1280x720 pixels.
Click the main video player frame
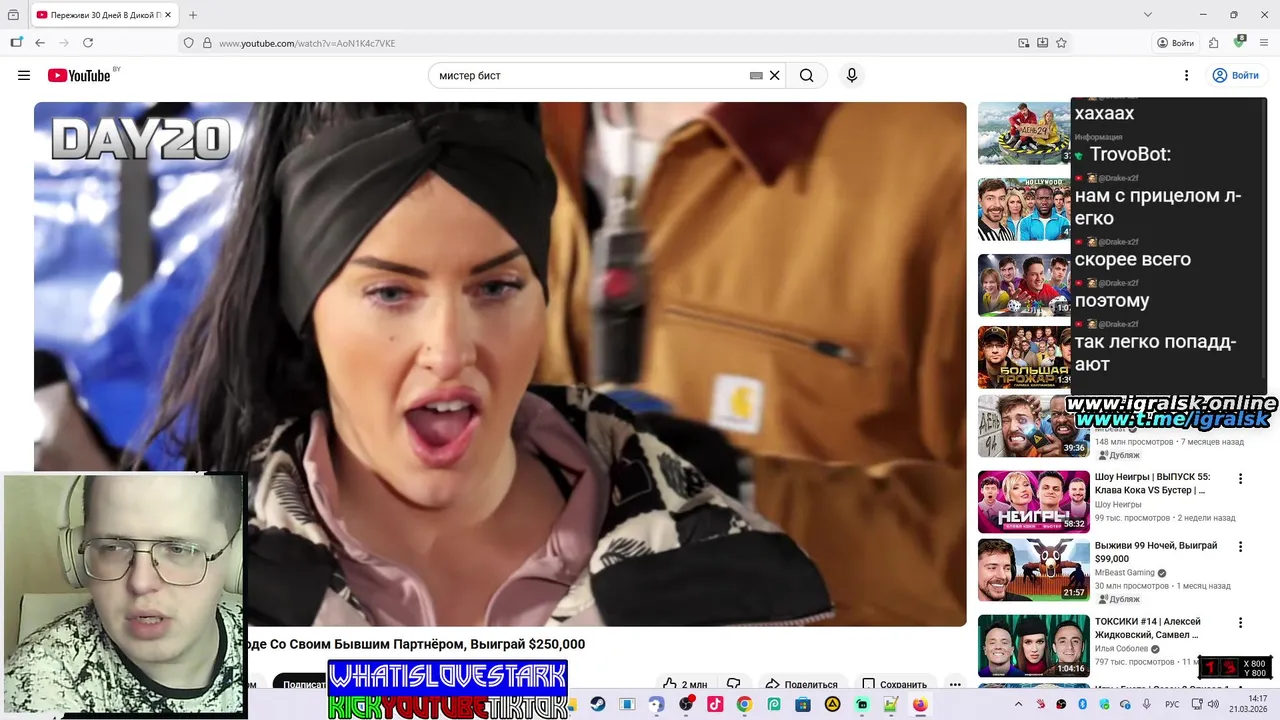coord(500,364)
